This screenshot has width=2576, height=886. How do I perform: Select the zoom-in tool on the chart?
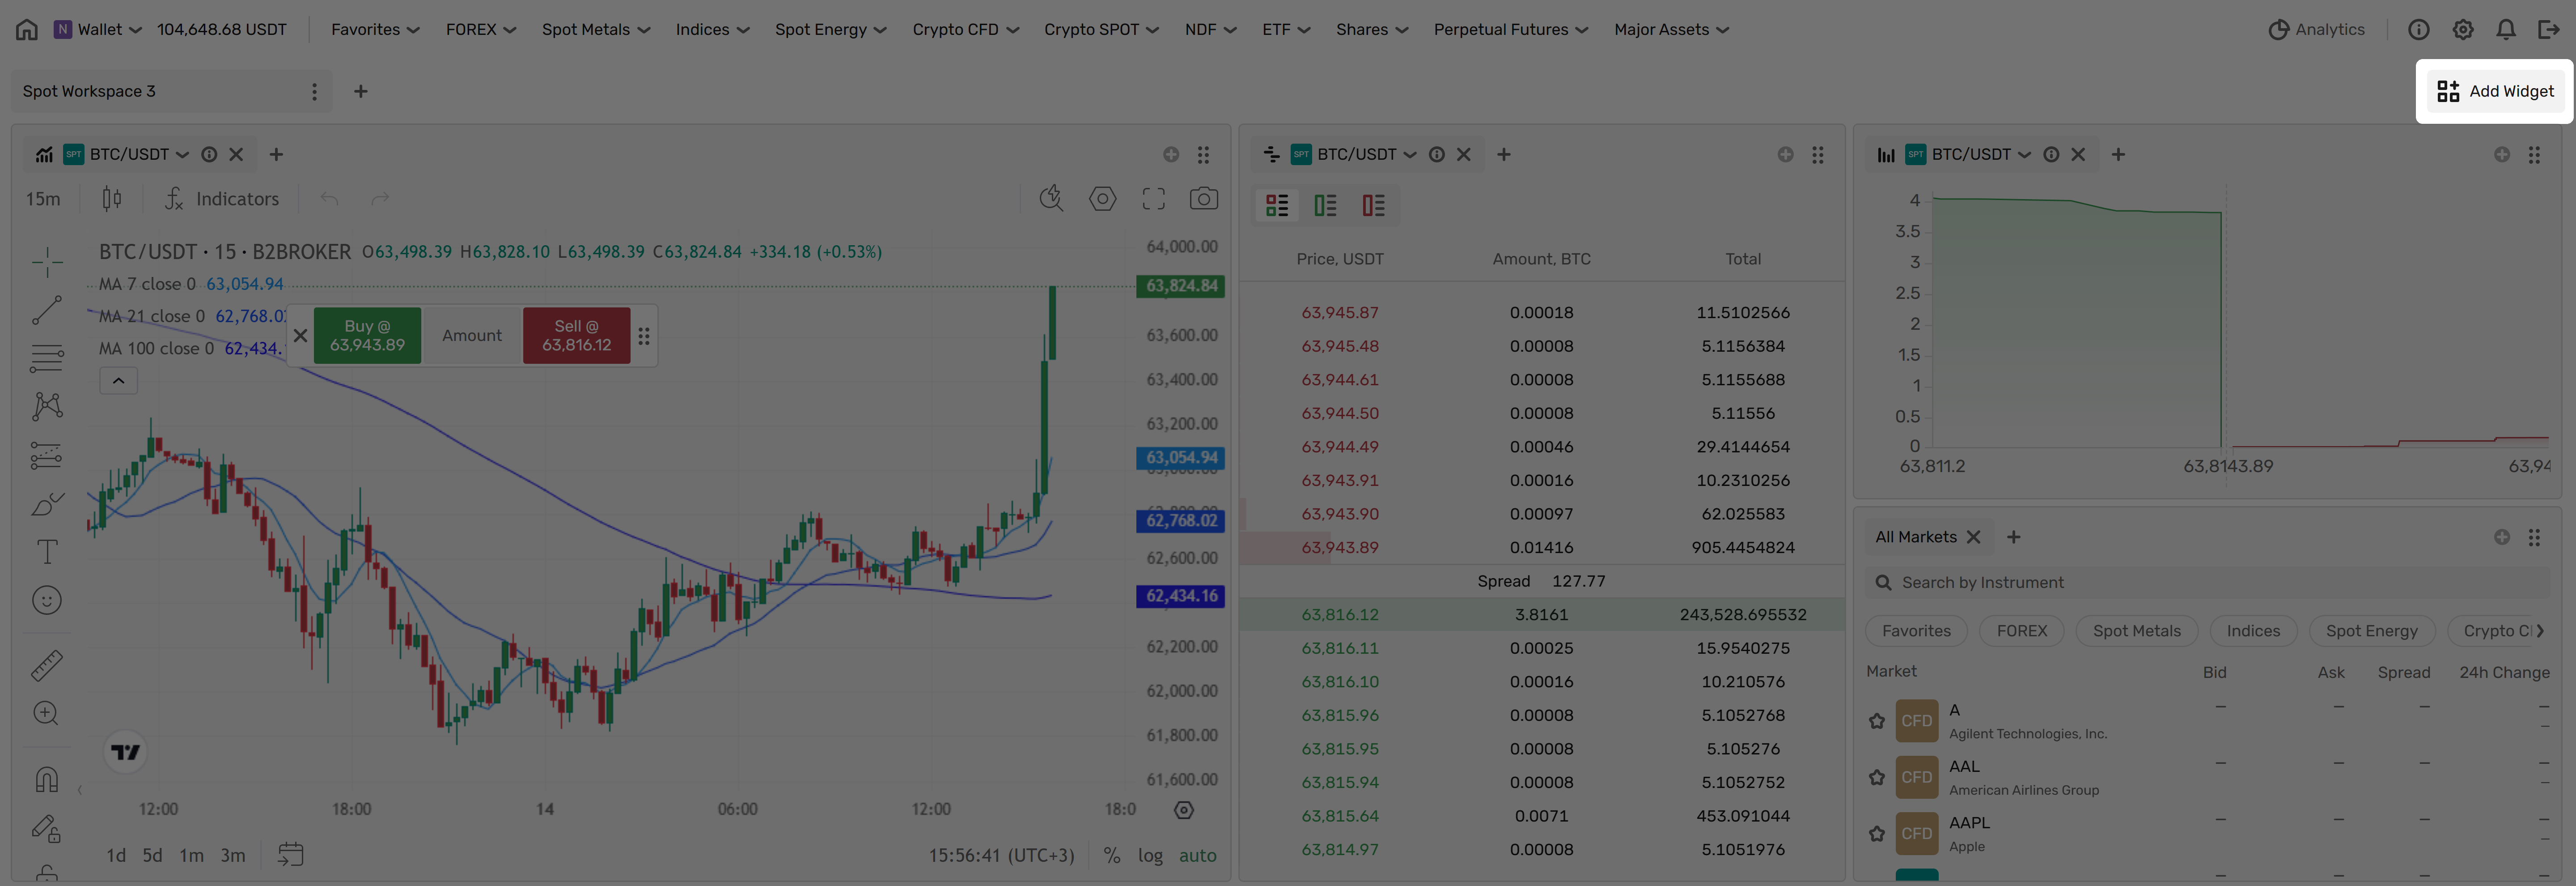click(47, 713)
